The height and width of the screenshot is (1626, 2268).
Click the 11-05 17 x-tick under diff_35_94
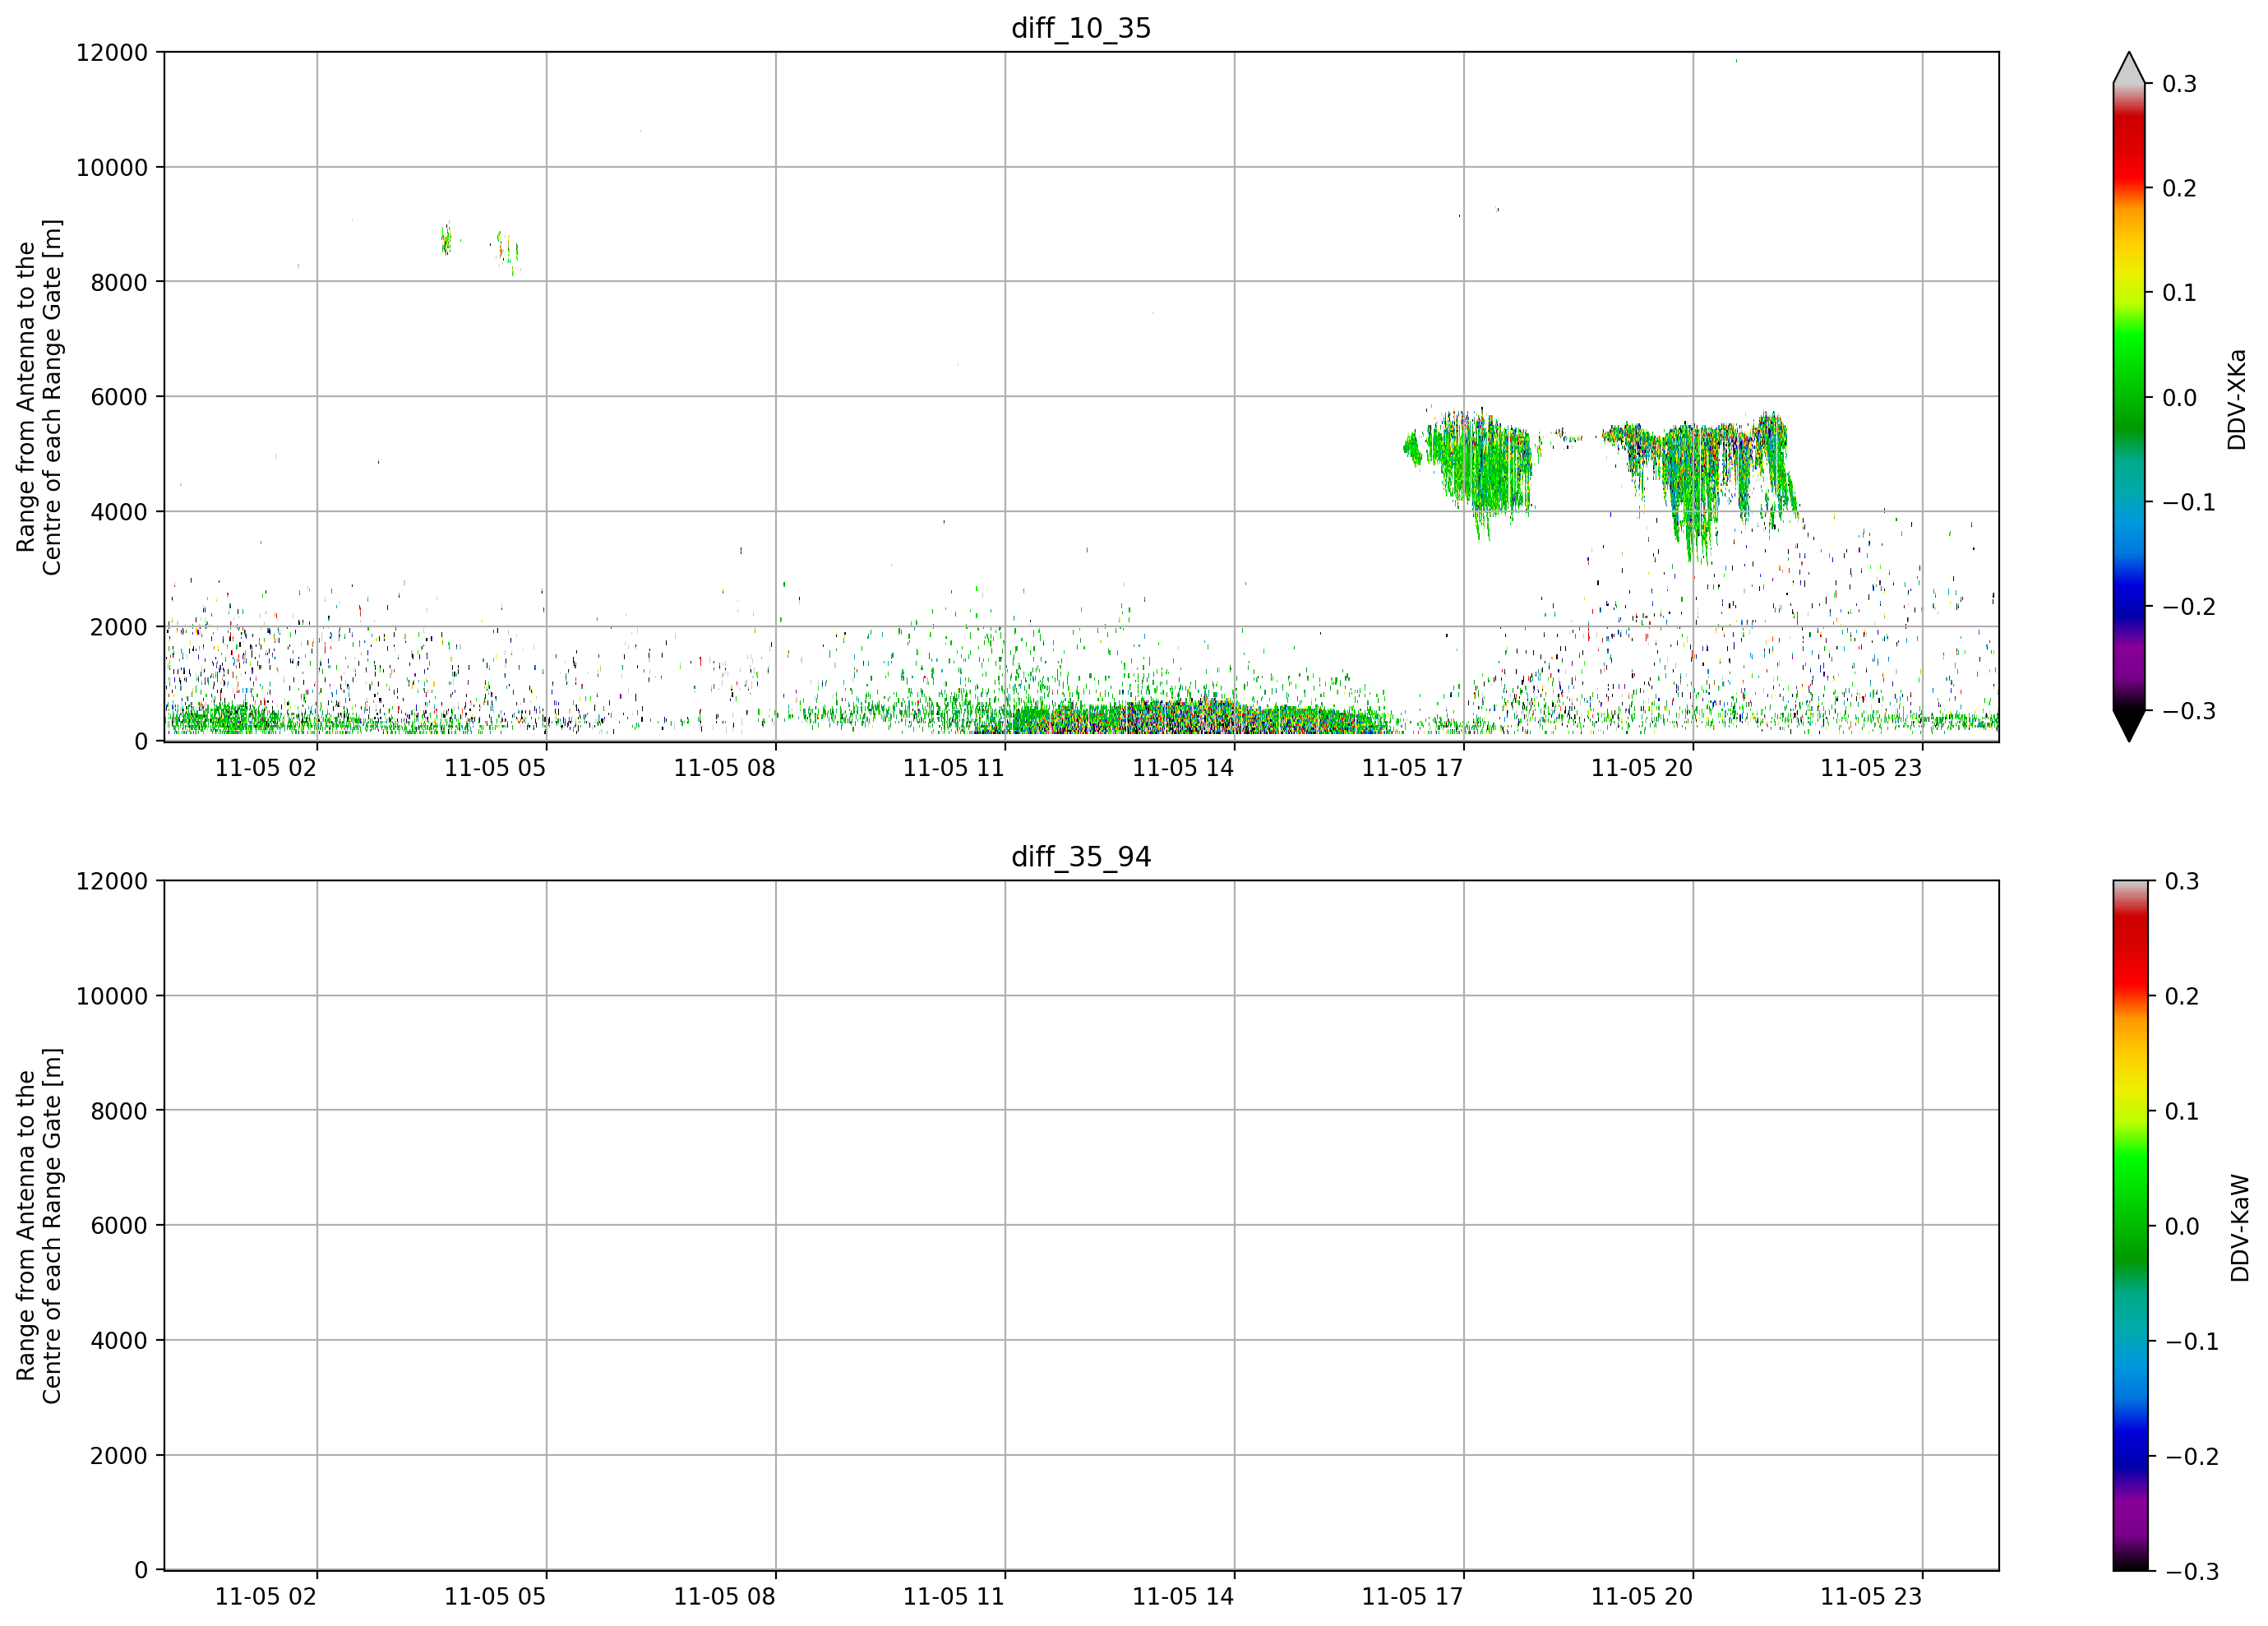pos(1412,1597)
